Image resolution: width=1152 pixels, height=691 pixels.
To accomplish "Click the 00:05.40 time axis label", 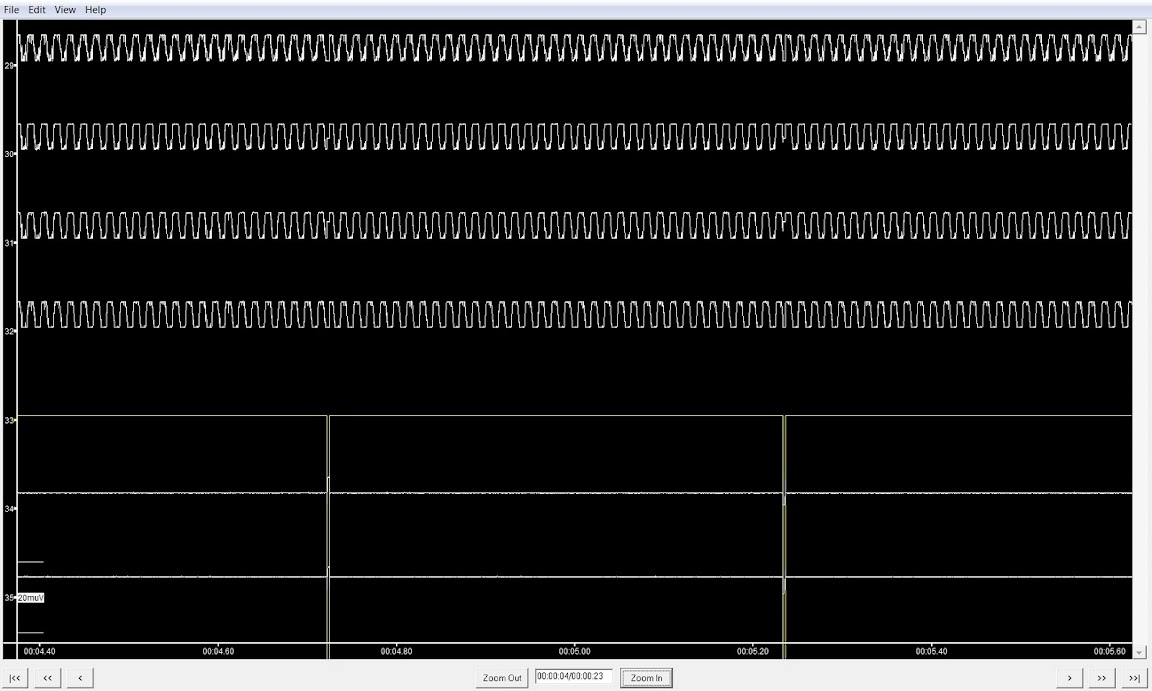I will (932, 651).
